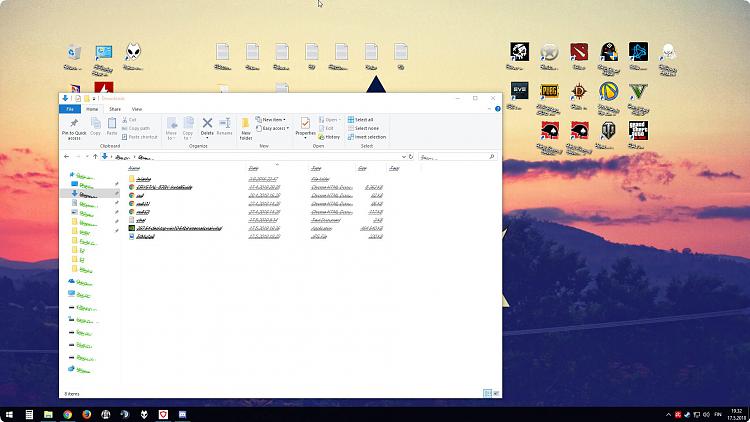Navigate back in File Explorer
The height and width of the screenshot is (422, 750).
tap(66, 156)
